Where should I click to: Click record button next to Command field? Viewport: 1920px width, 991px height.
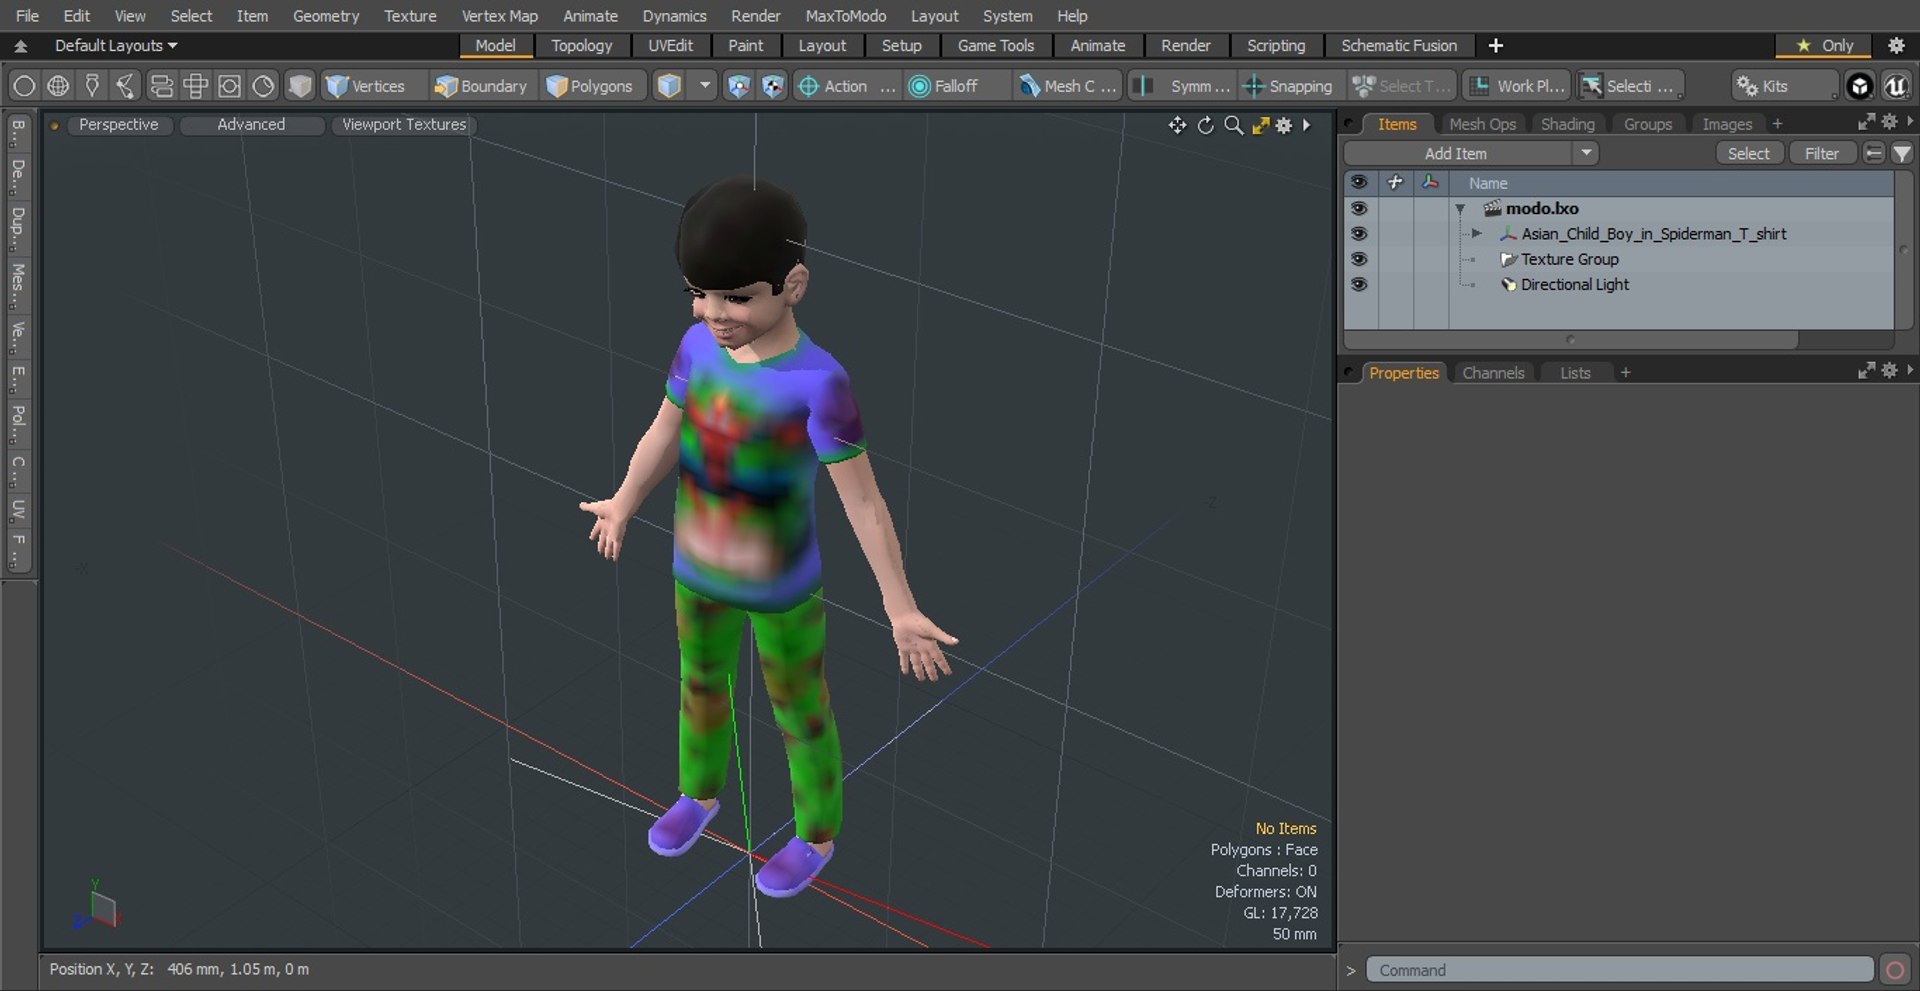[1894, 970]
